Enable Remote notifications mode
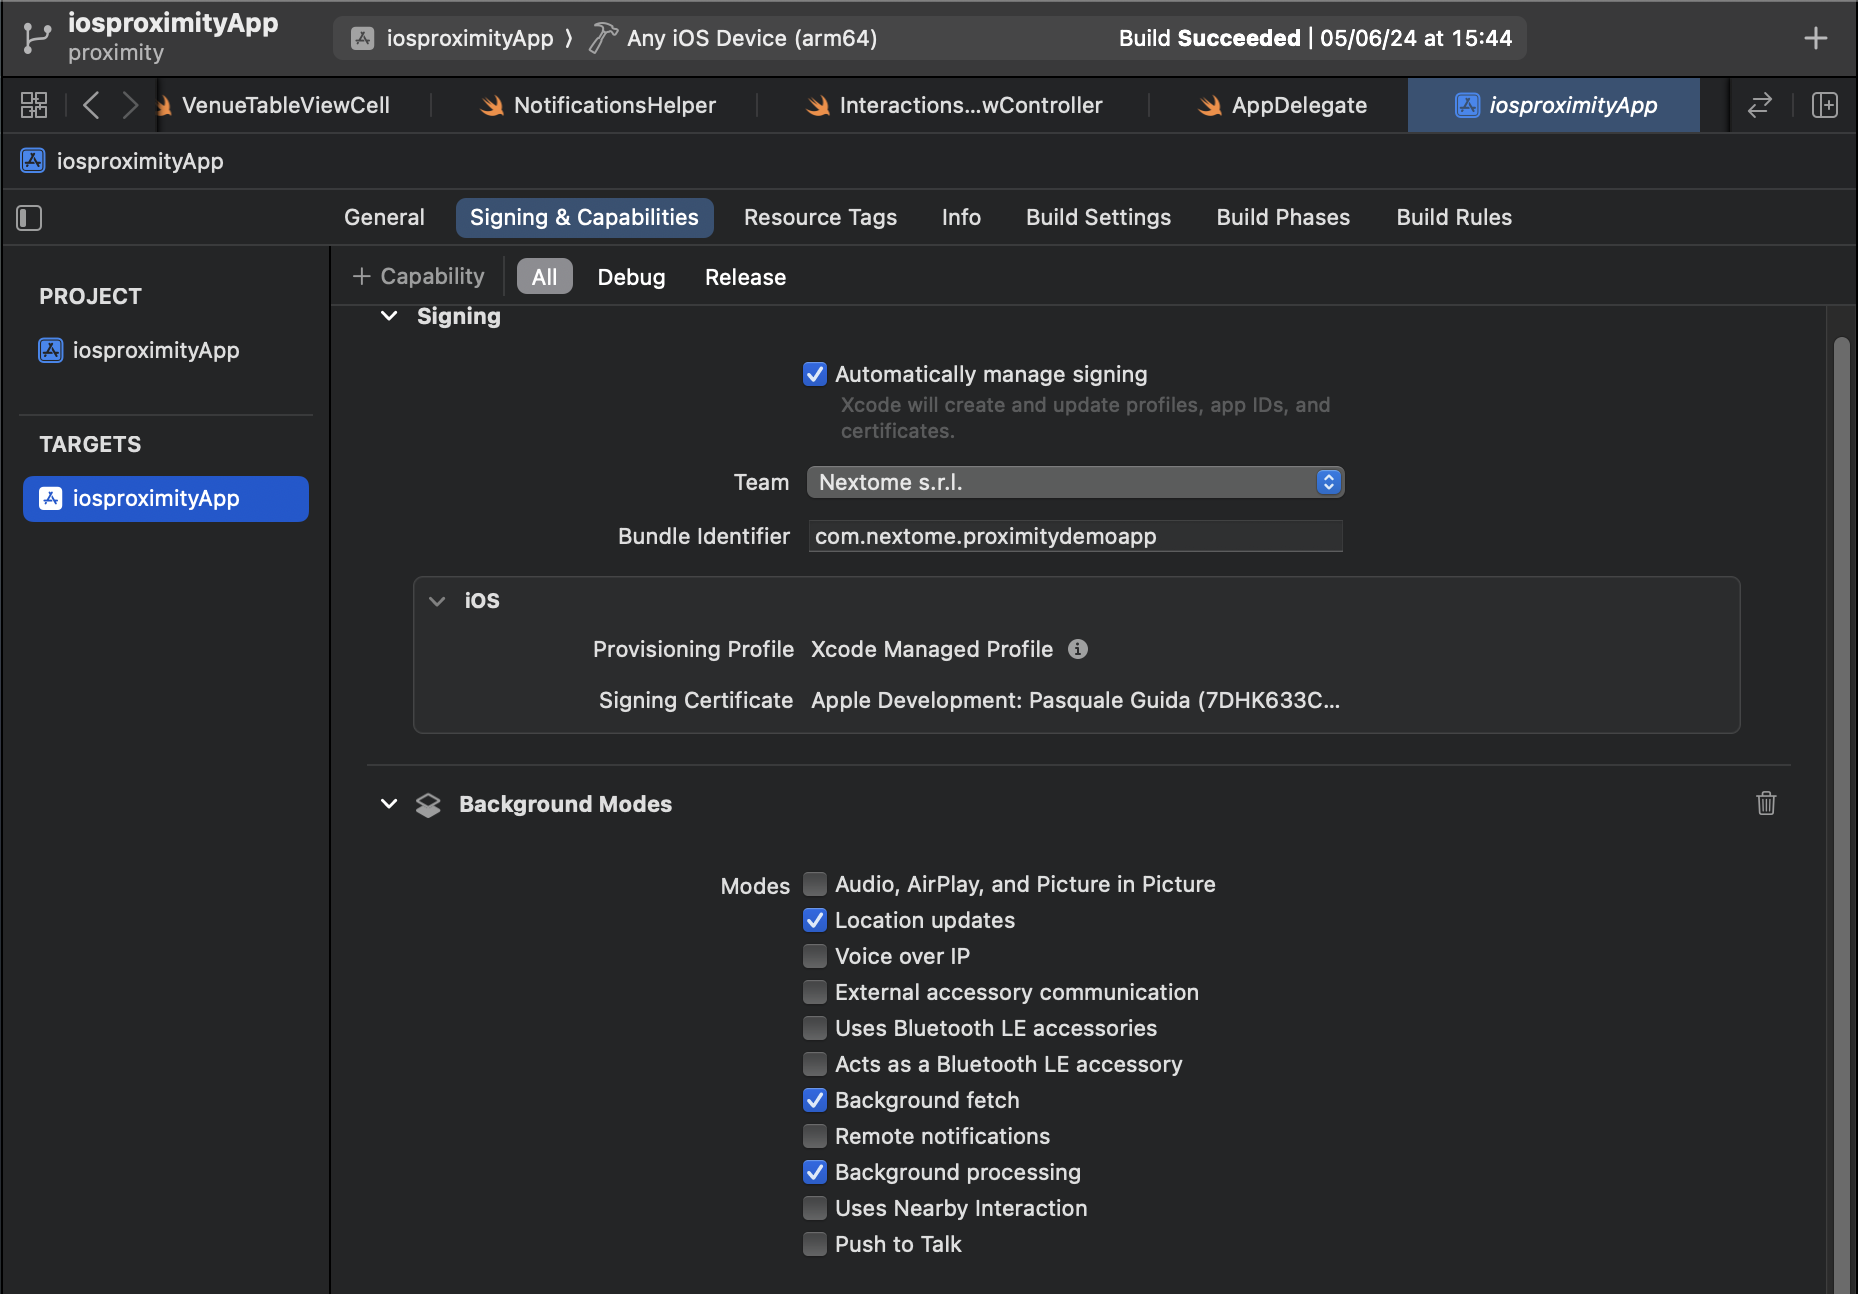 pos(815,1136)
